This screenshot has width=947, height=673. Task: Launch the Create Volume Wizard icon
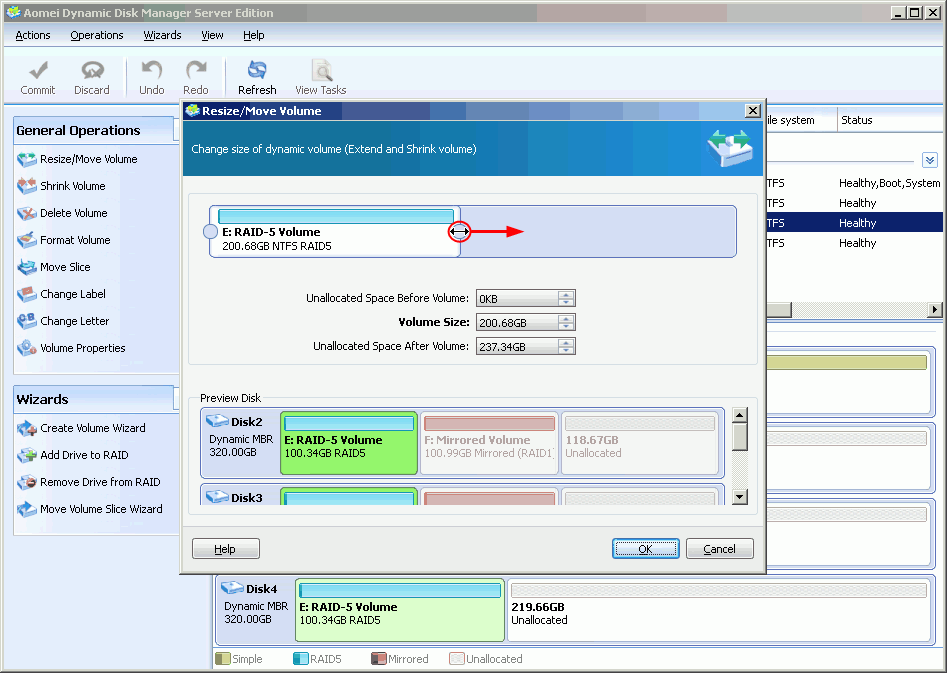[27, 428]
